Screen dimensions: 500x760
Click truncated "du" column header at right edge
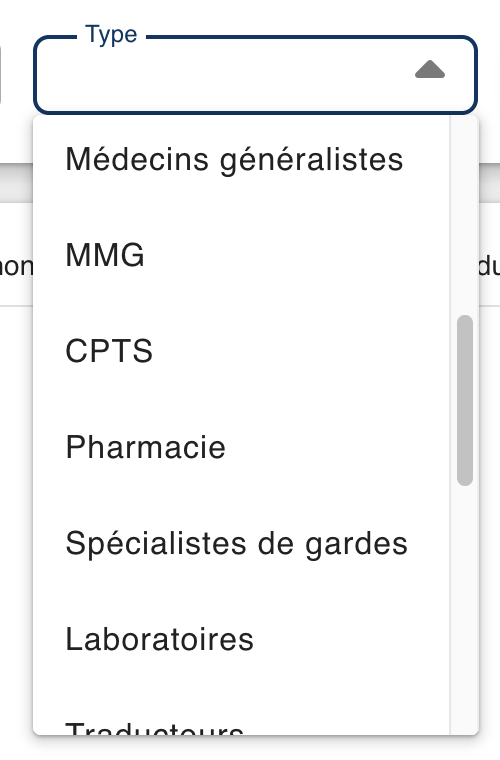pyautogui.click(x=489, y=266)
